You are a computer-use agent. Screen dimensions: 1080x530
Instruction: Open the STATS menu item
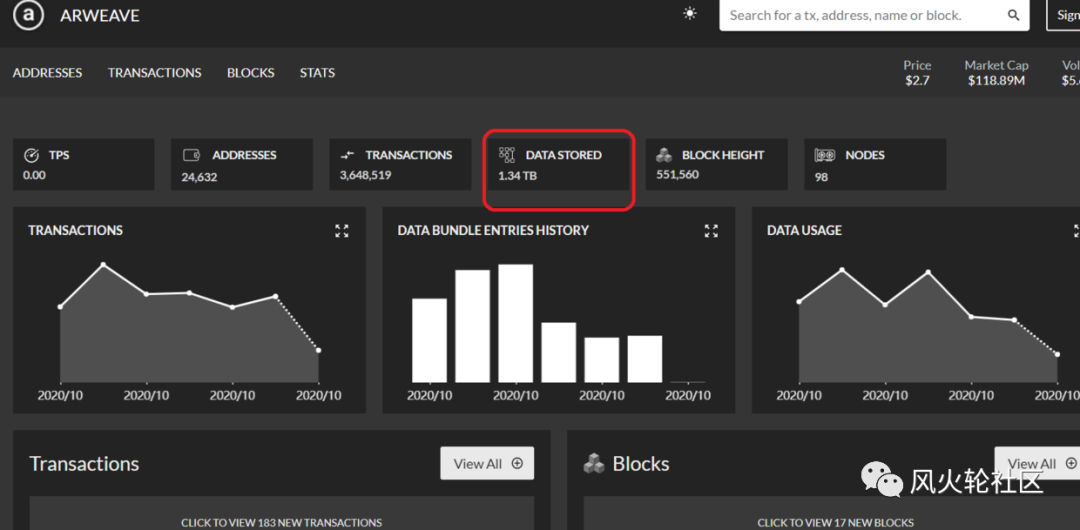coord(318,72)
